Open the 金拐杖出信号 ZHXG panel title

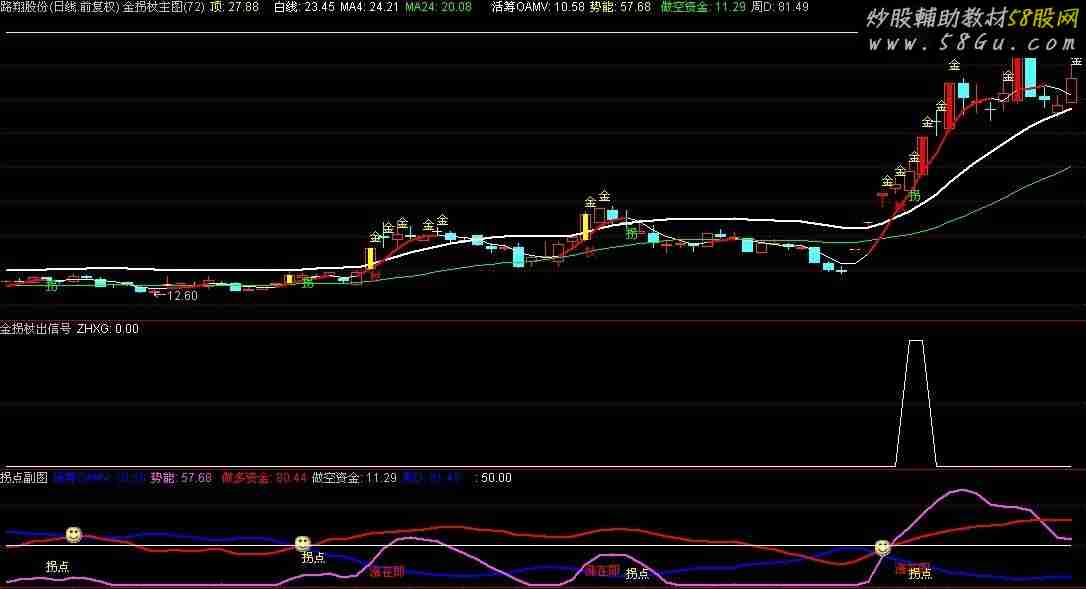point(69,329)
